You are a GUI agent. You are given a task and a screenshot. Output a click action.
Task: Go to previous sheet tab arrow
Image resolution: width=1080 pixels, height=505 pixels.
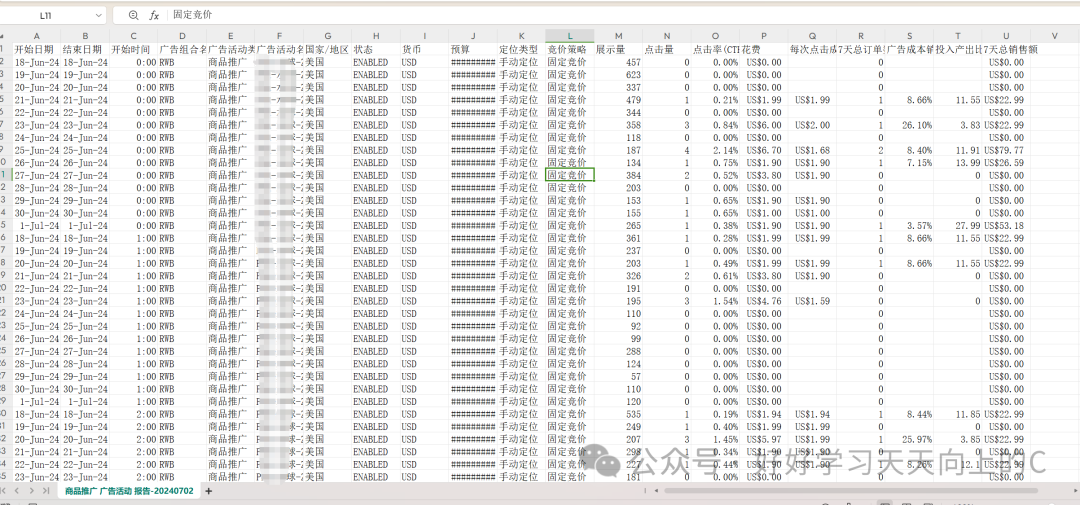coord(18,491)
